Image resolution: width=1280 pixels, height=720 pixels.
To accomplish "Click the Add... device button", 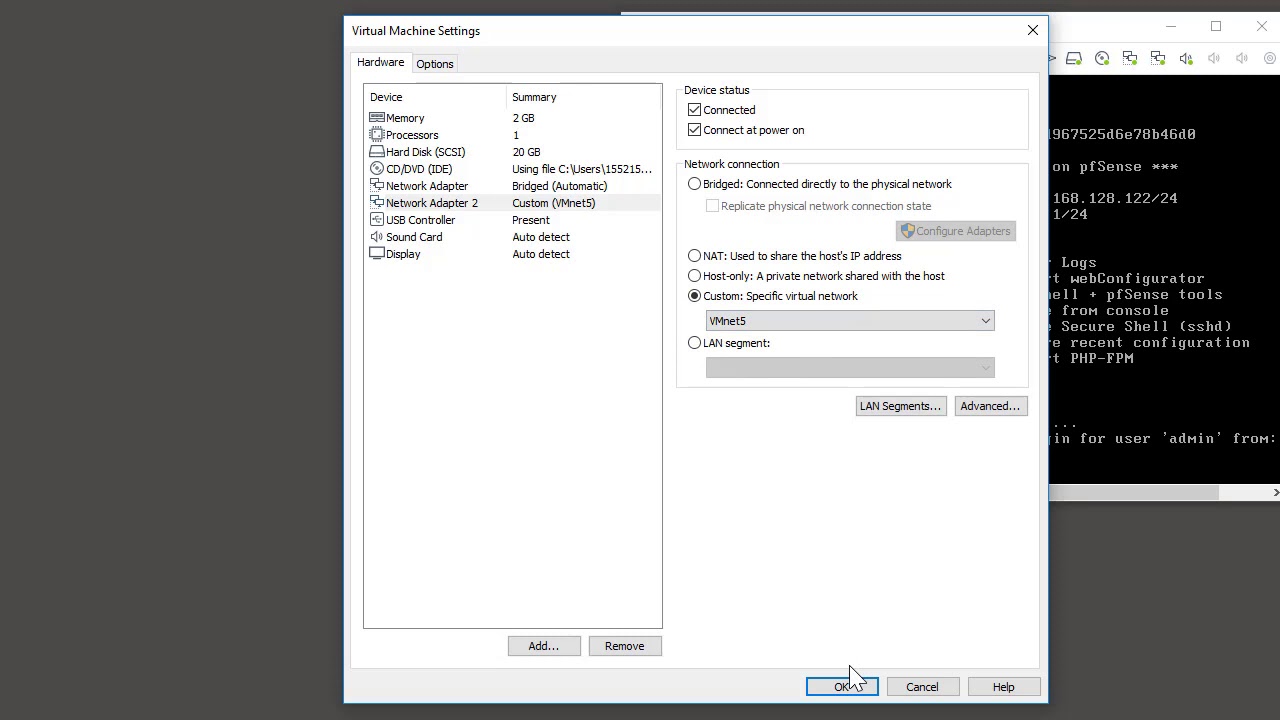I will 544,646.
